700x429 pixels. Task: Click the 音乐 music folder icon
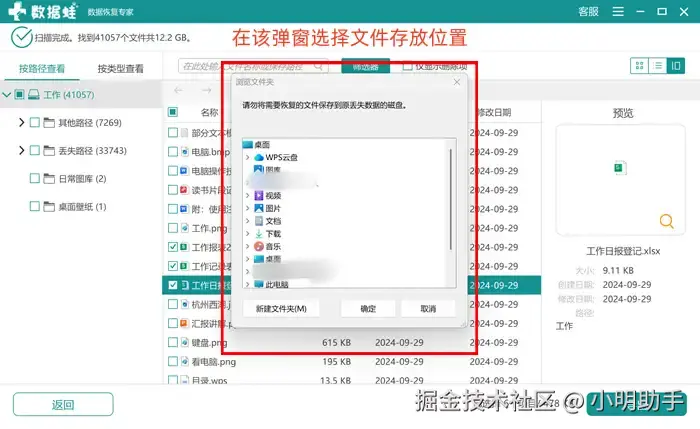(259, 246)
